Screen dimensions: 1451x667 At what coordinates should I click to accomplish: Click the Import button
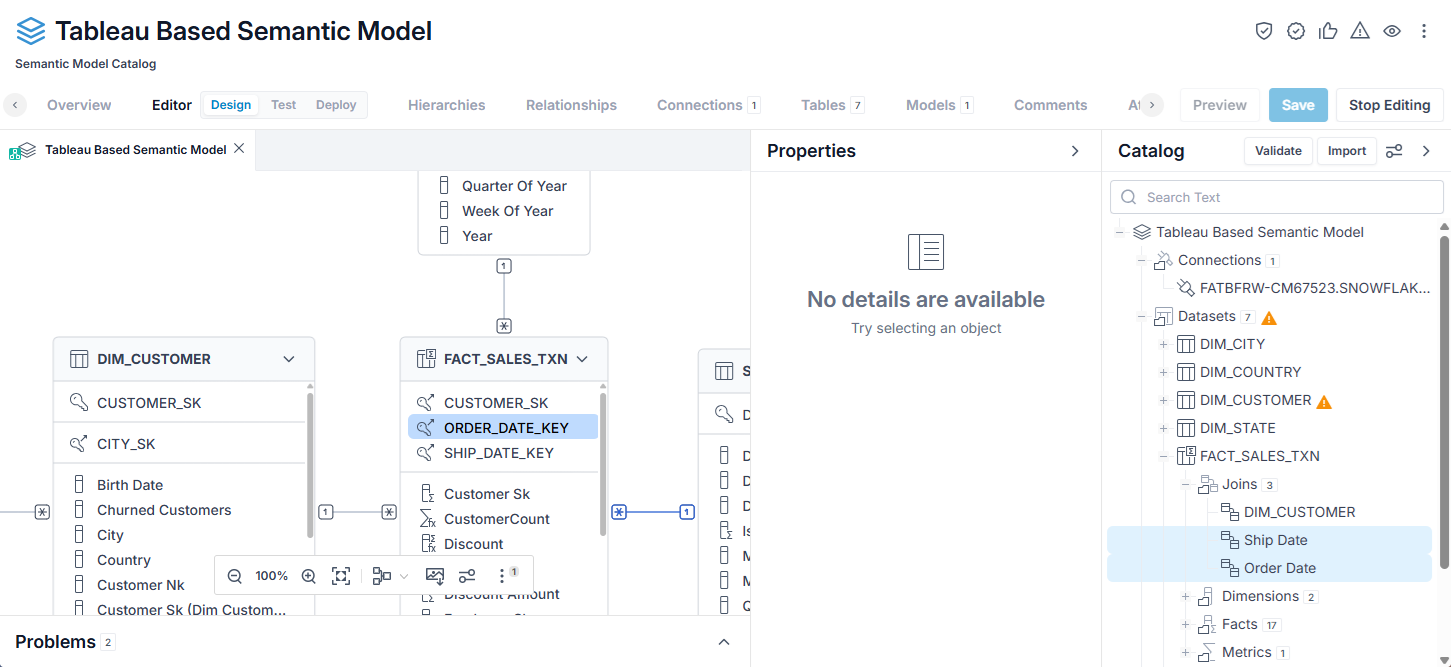(1347, 151)
